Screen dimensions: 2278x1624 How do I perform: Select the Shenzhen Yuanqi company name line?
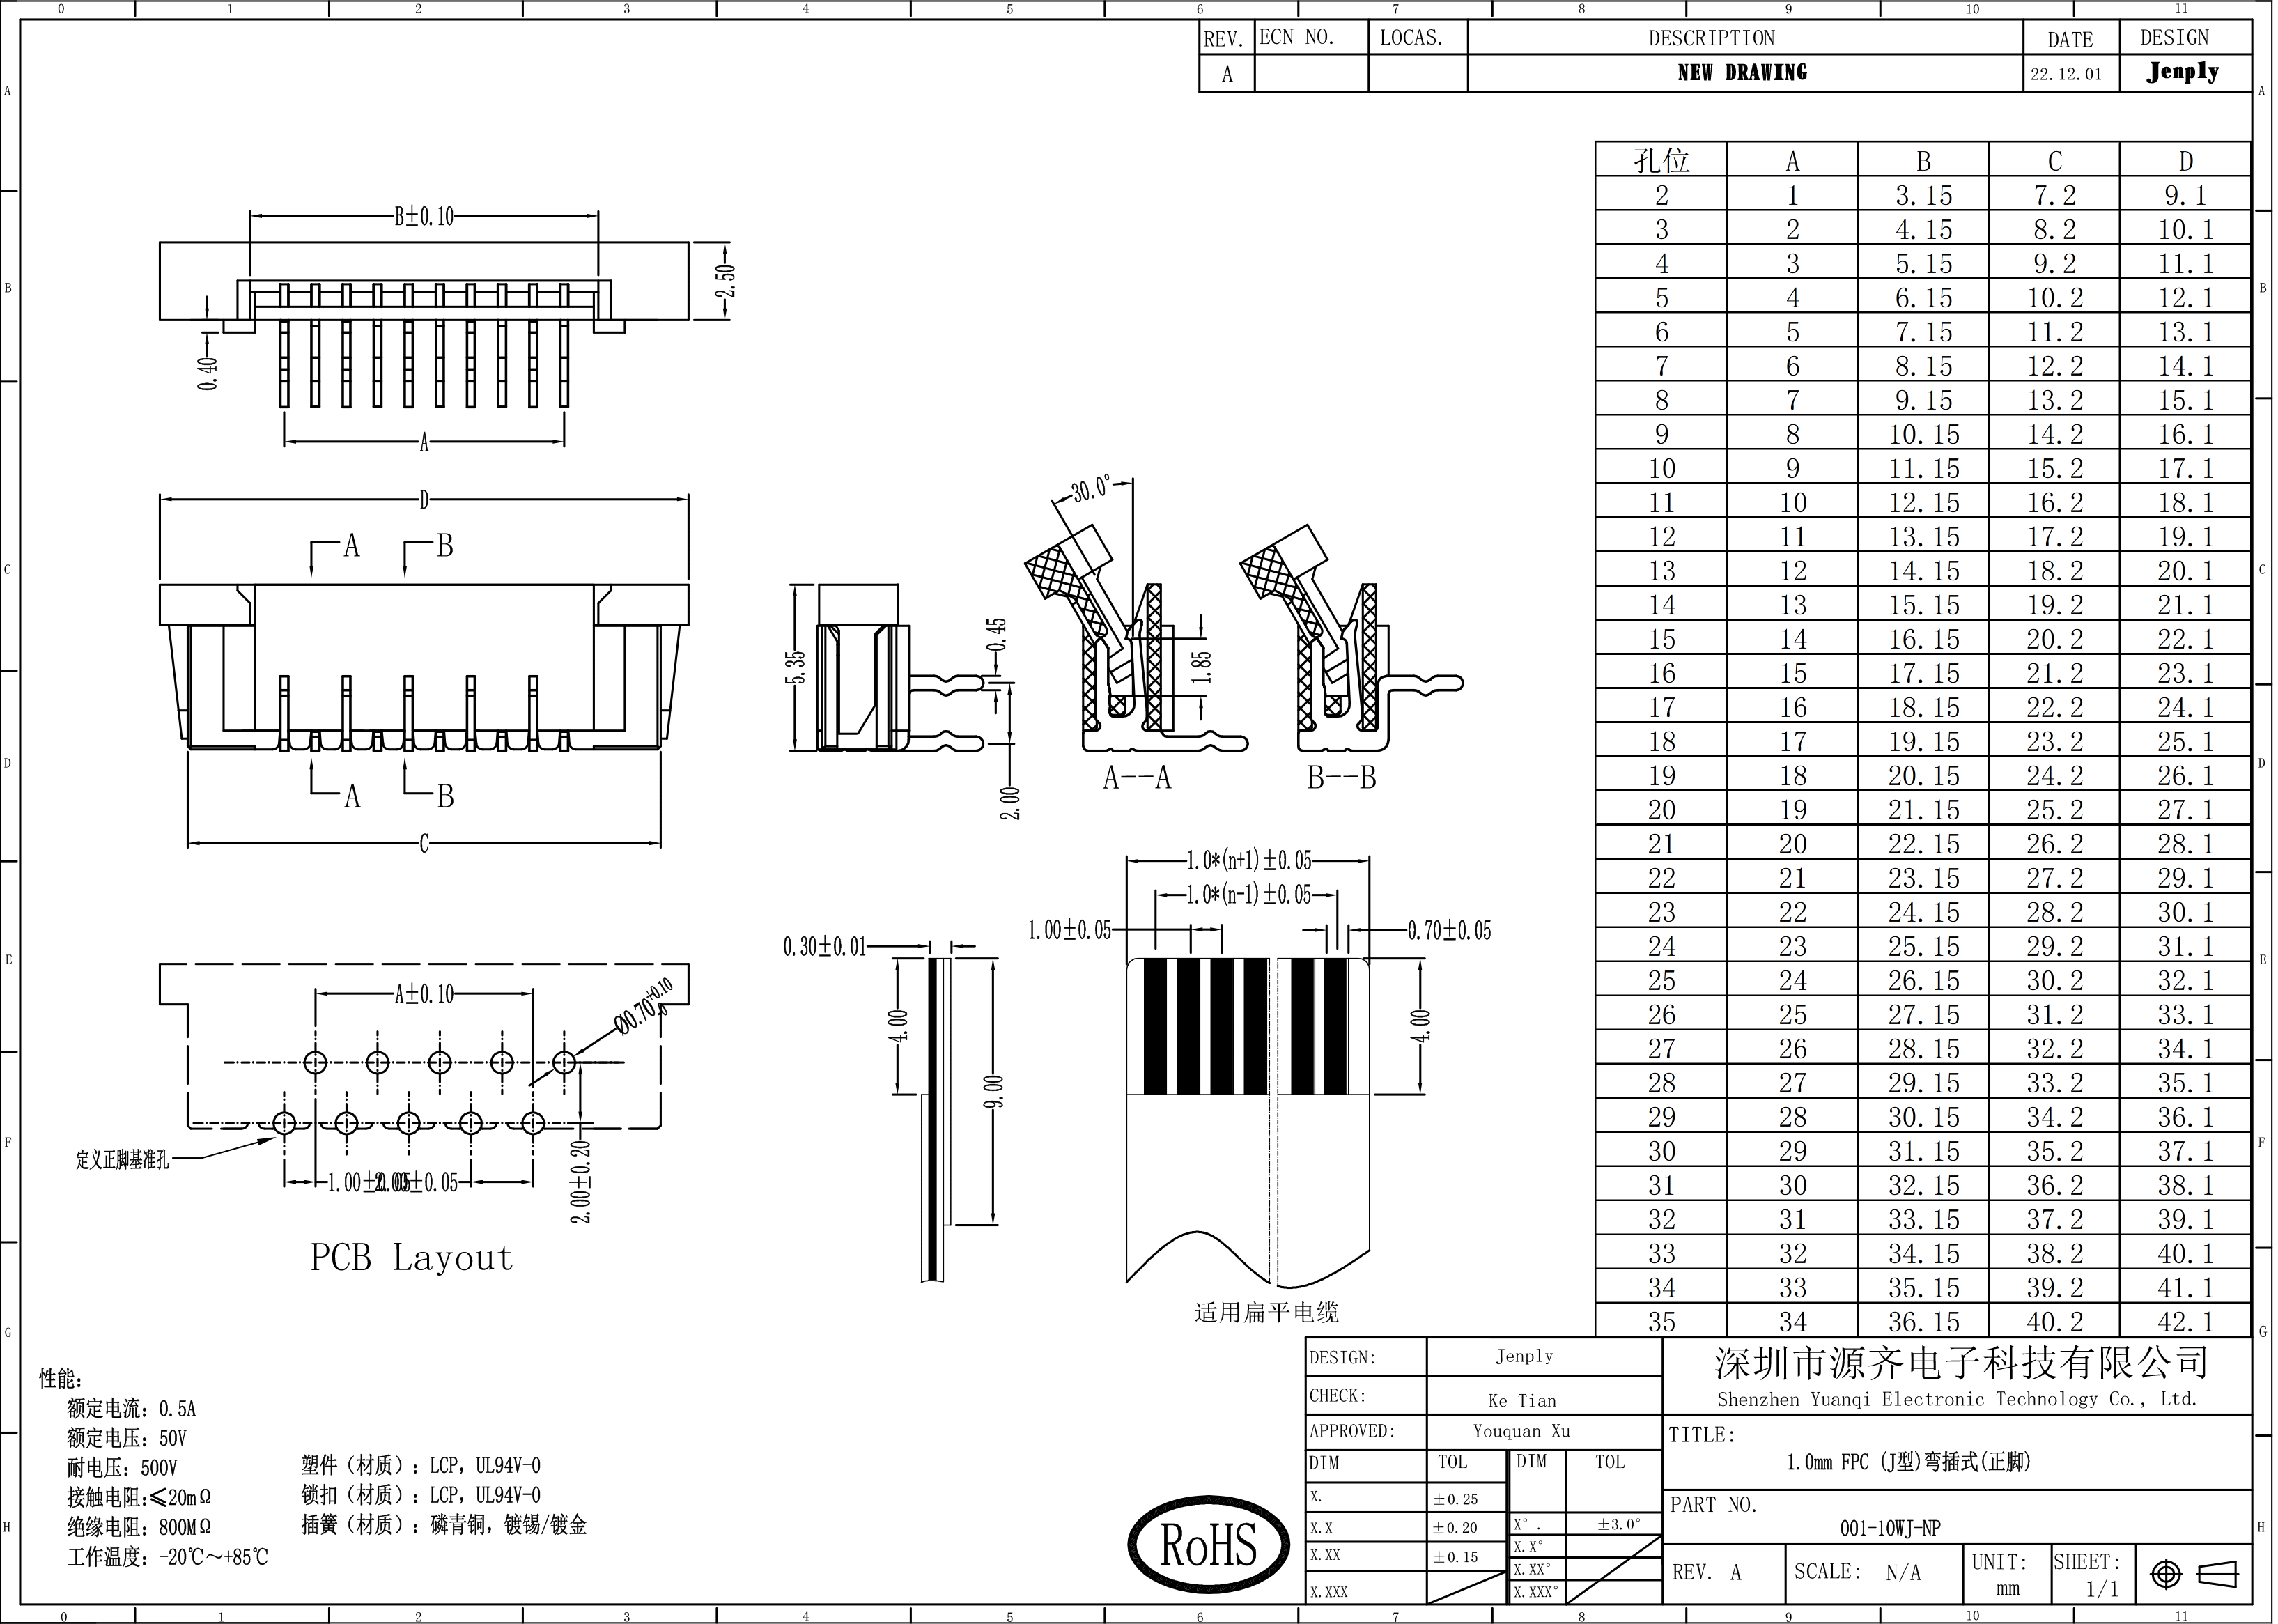click(x=1957, y=1399)
